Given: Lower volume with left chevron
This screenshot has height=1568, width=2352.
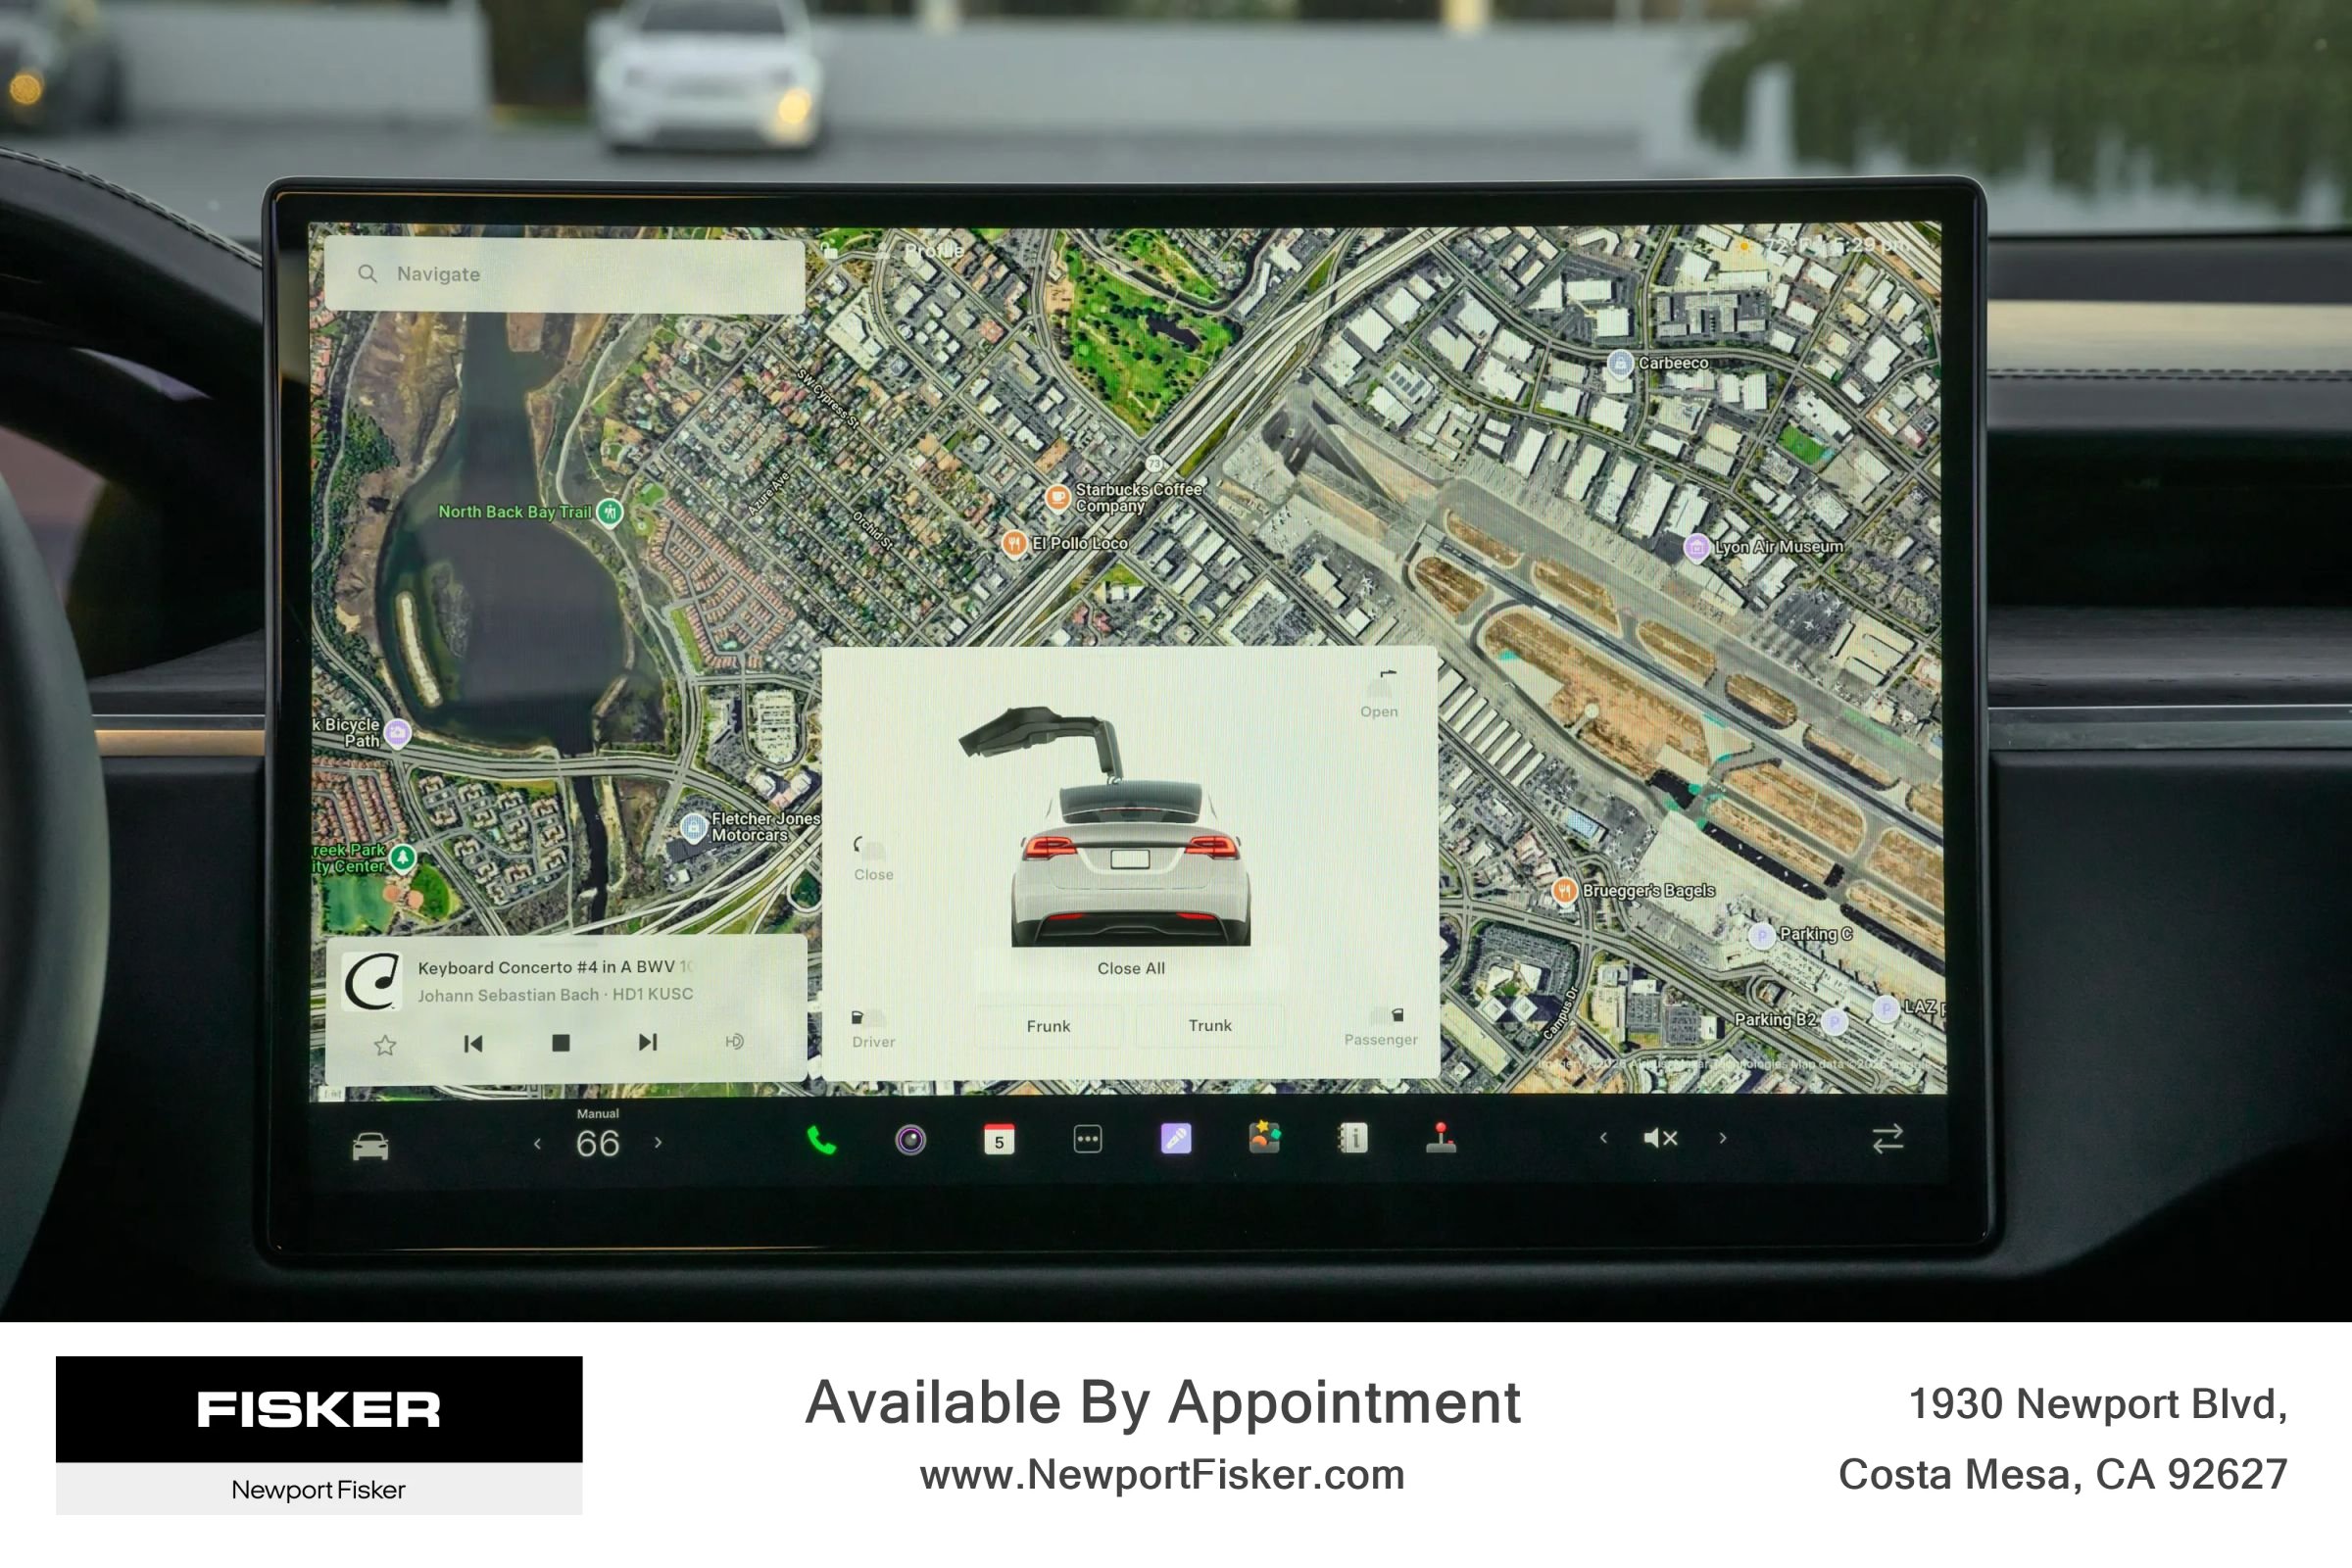Looking at the screenshot, I should 1603,1138.
